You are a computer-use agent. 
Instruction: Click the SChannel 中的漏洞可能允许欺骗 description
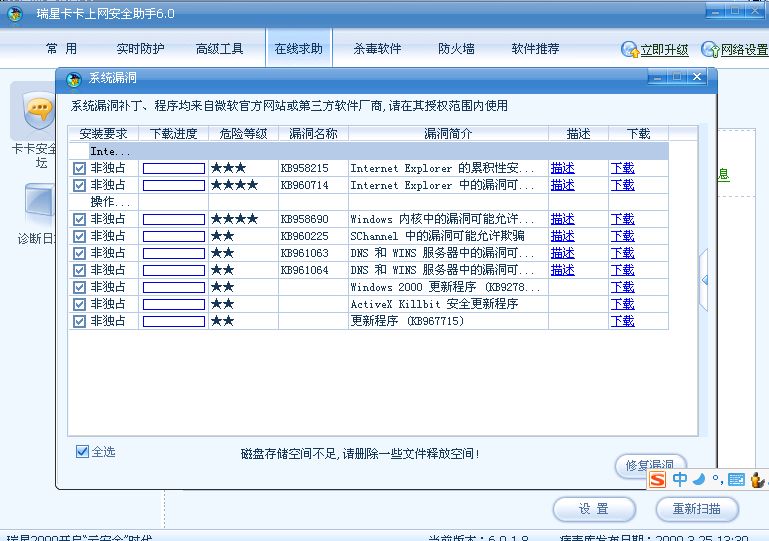pyautogui.click(x=437, y=236)
